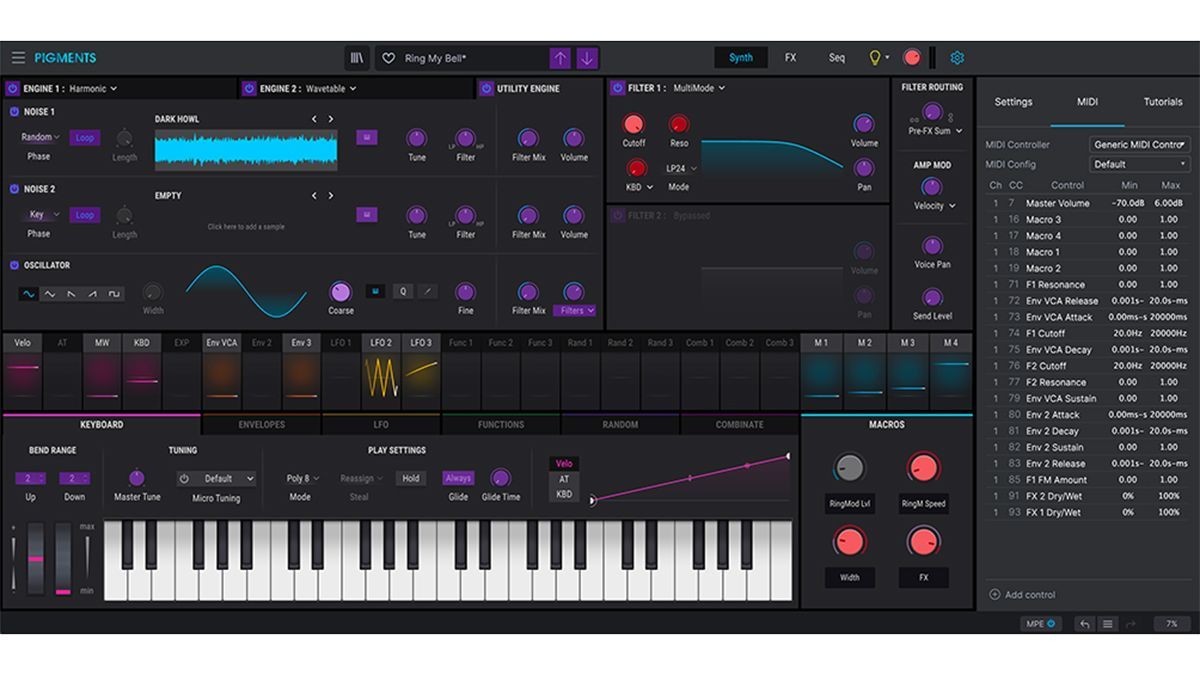Switch to the LFO modulation tab
The image size is (1200, 675).
click(x=381, y=425)
